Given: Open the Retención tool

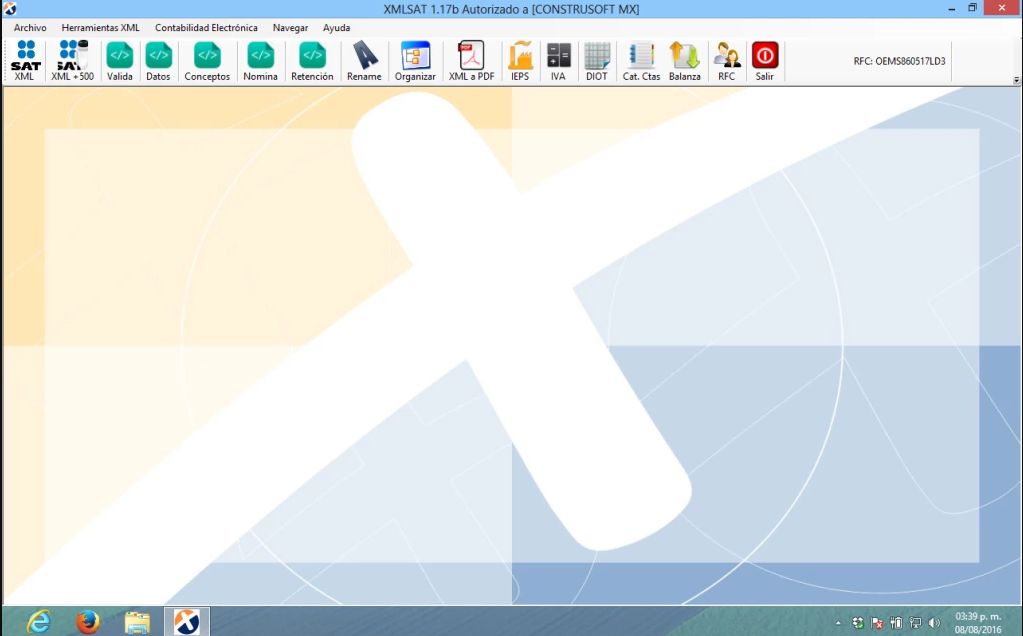Looking at the screenshot, I should click(312, 61).
